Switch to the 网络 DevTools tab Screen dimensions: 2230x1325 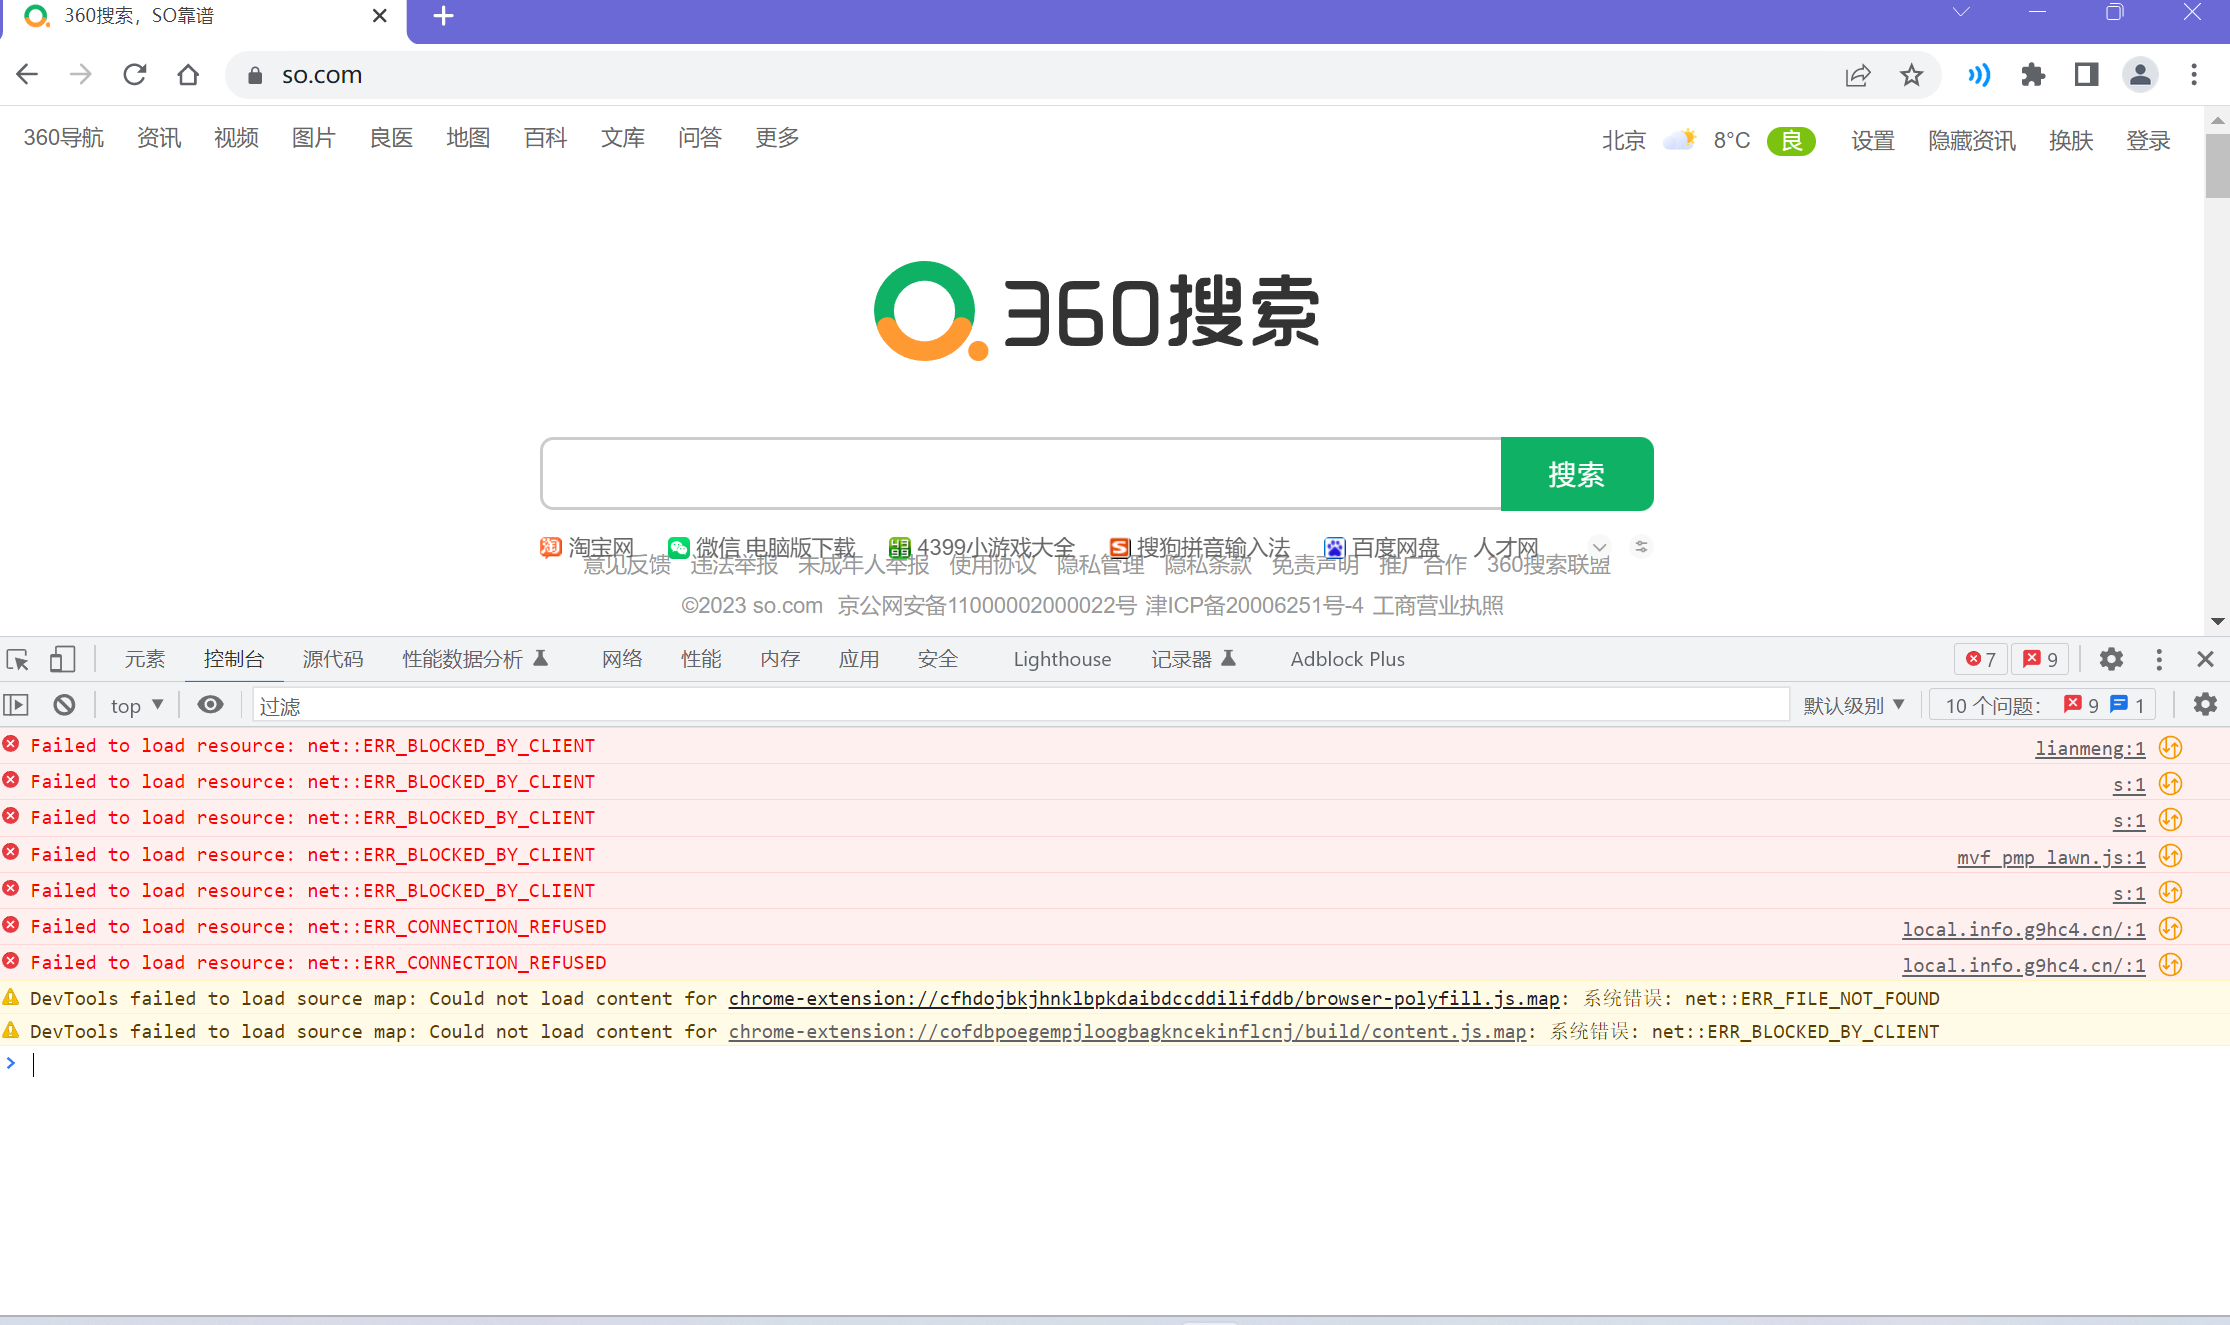(621, 659)
